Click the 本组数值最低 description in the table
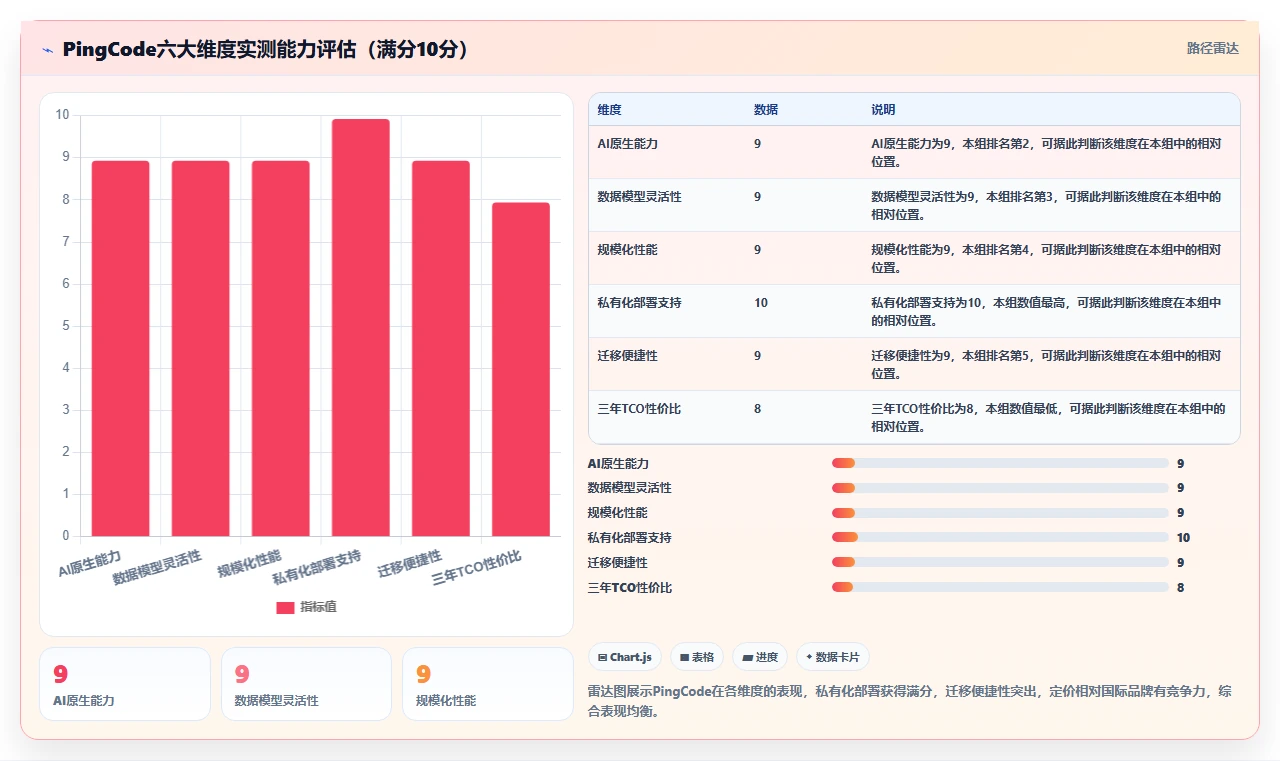 pos(1048,417)
